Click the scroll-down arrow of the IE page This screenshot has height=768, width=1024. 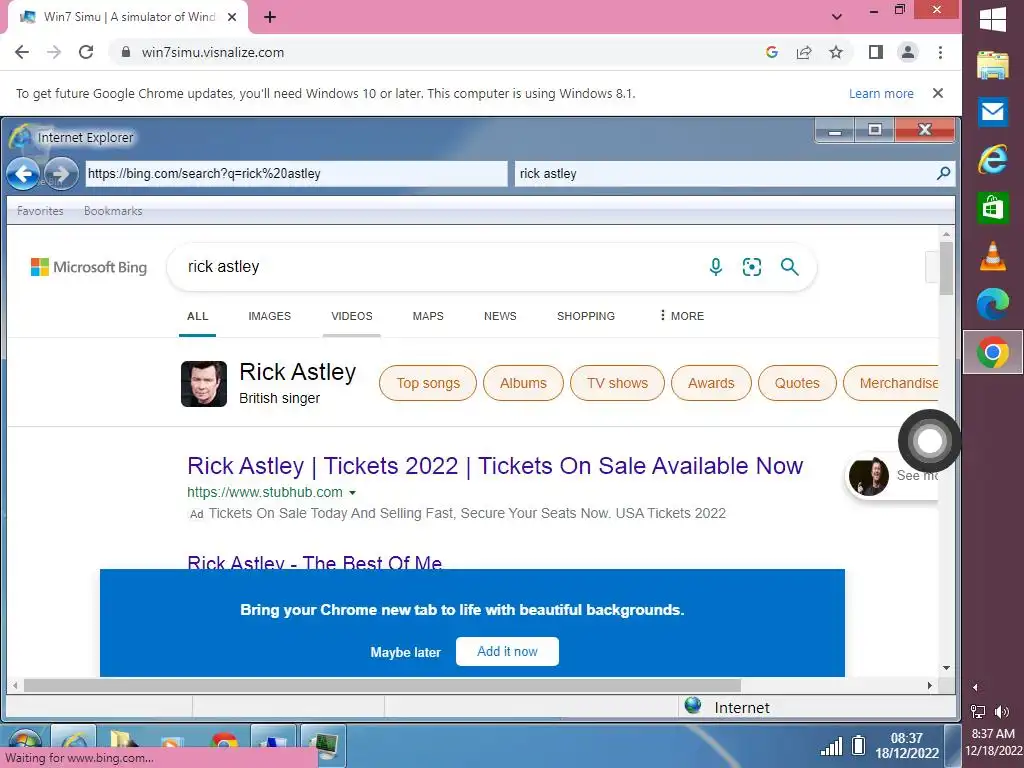tap(946, 668)
